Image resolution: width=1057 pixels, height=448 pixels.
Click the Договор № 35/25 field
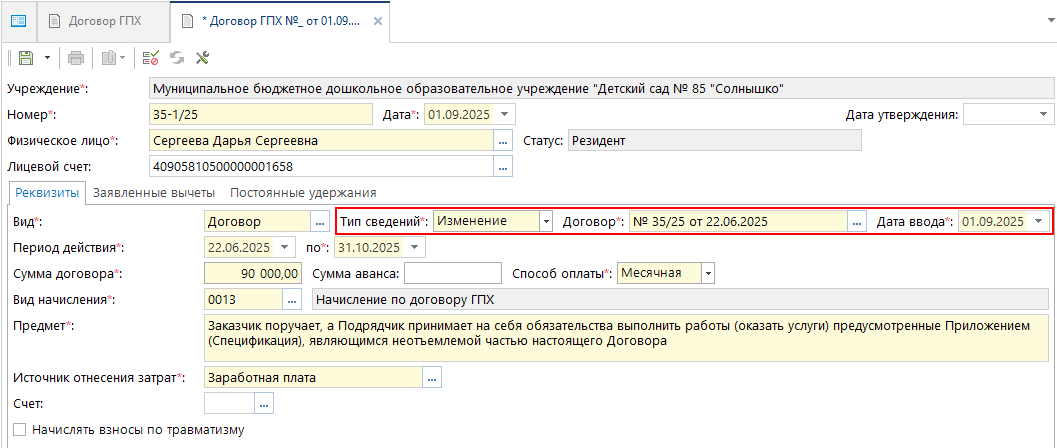737,220
